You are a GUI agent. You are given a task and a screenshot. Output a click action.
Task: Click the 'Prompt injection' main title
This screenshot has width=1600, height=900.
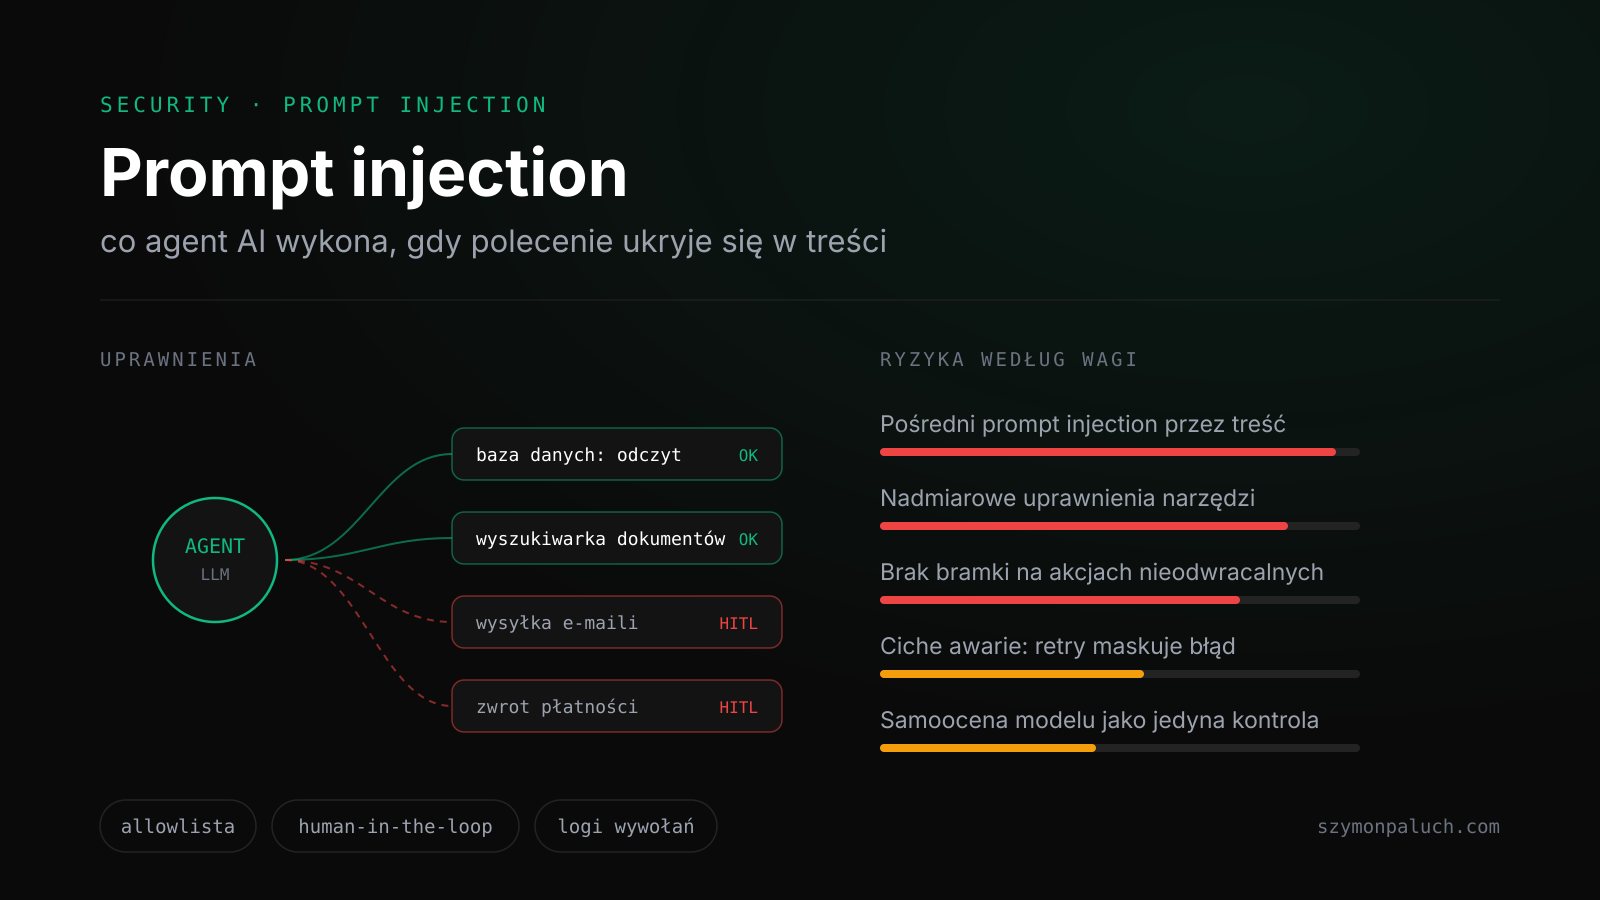364,174
